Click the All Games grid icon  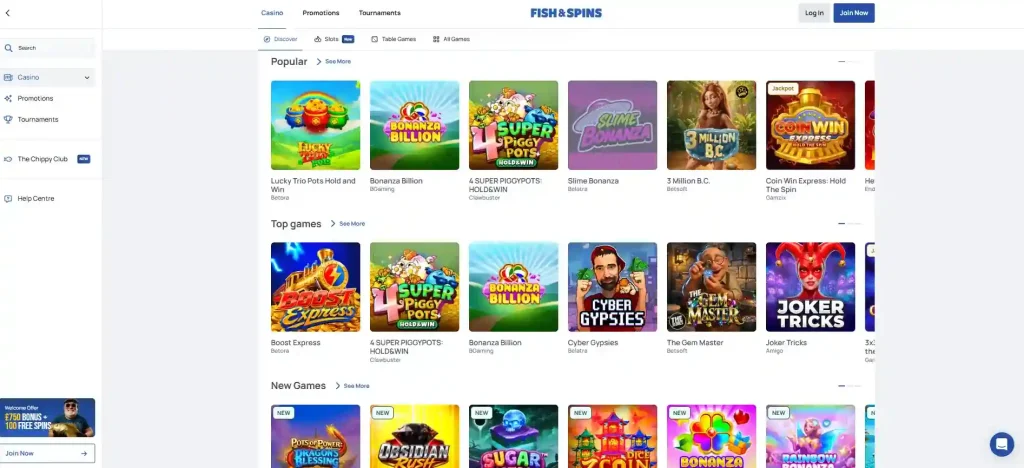tap(436, 39)
